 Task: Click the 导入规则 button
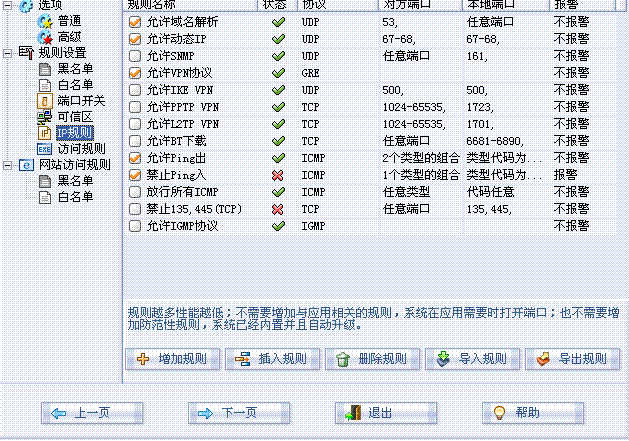point(473,359)
